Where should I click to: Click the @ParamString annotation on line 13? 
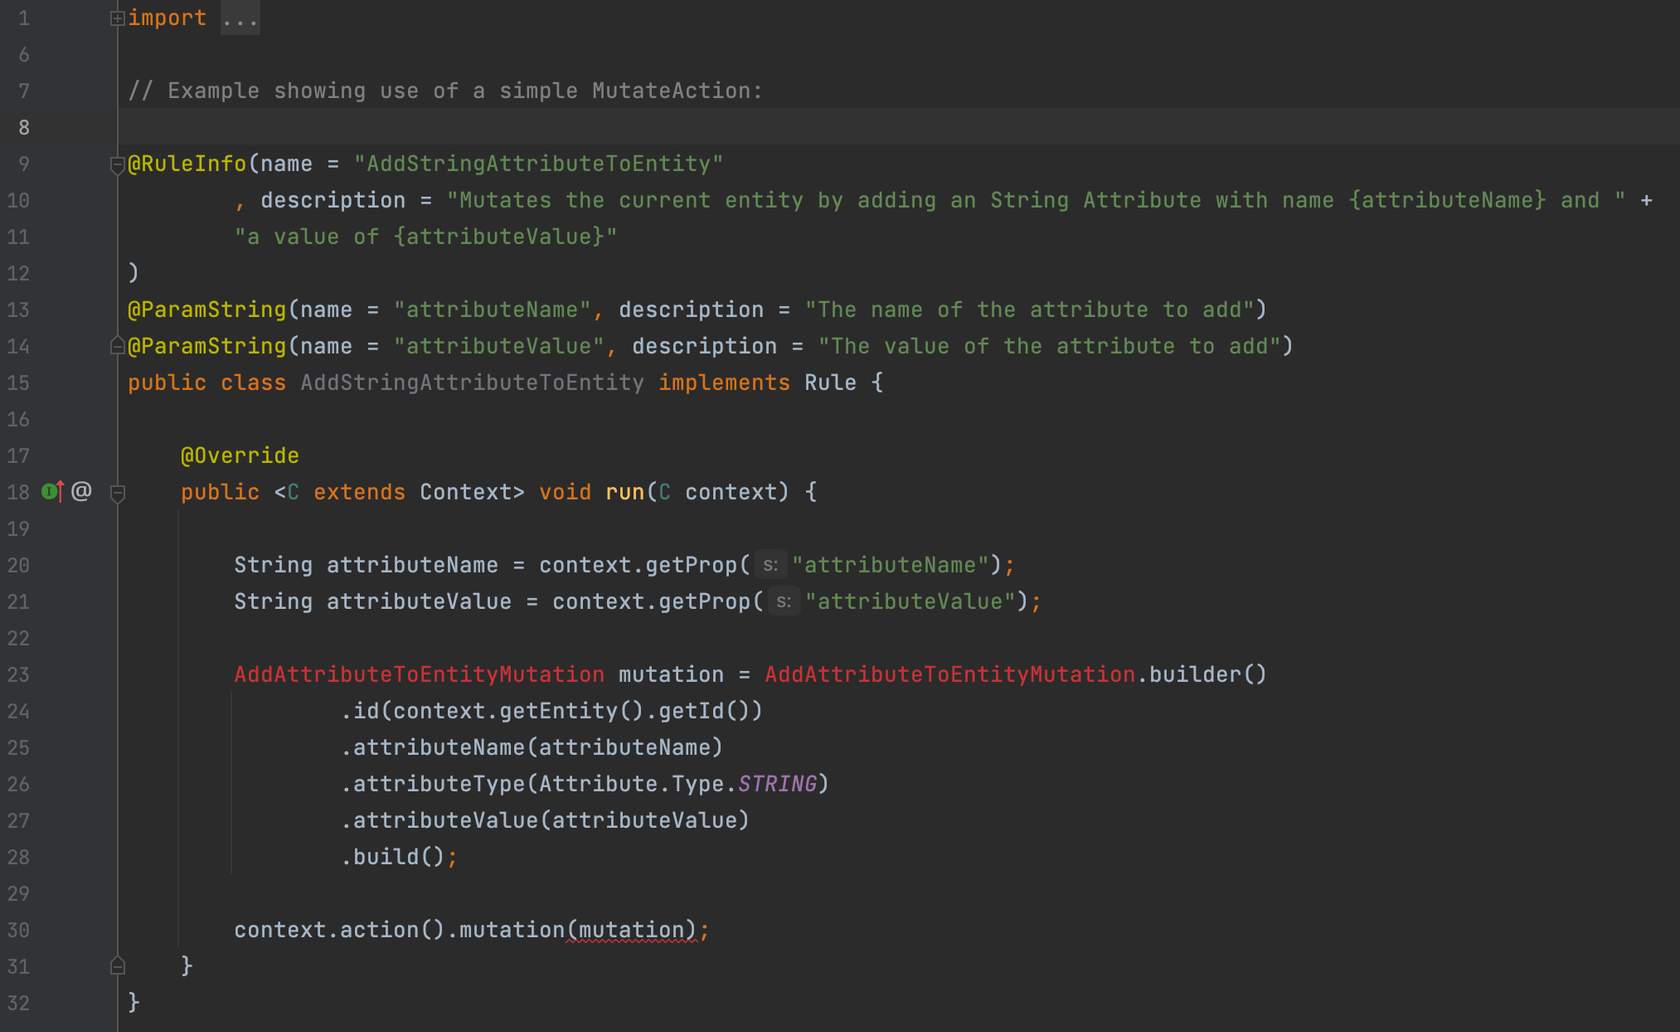[207, 310]
